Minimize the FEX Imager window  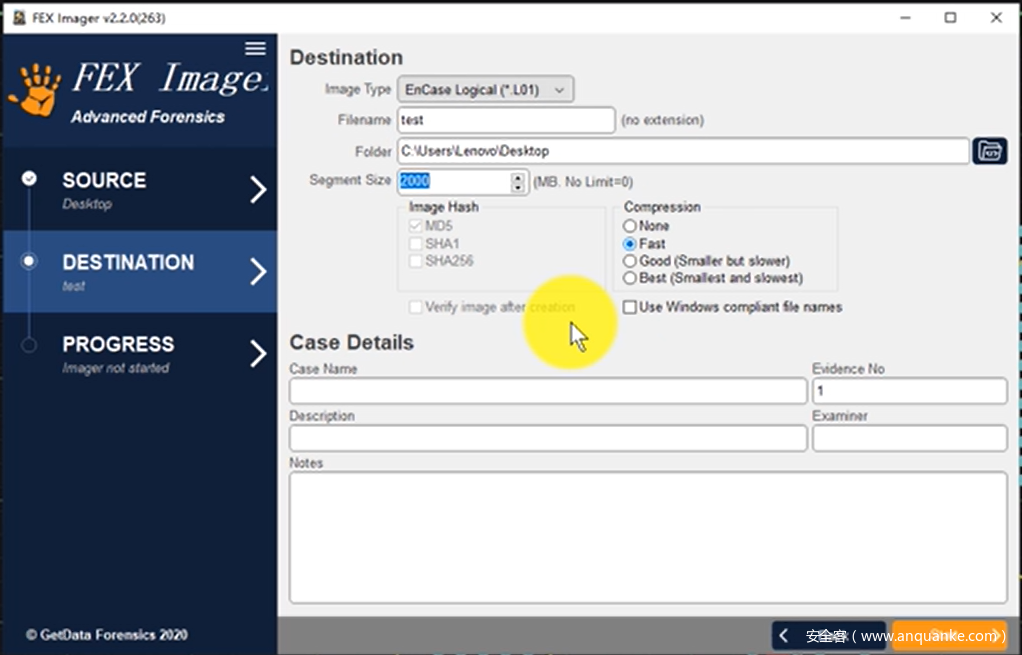[x=905, y=18]
